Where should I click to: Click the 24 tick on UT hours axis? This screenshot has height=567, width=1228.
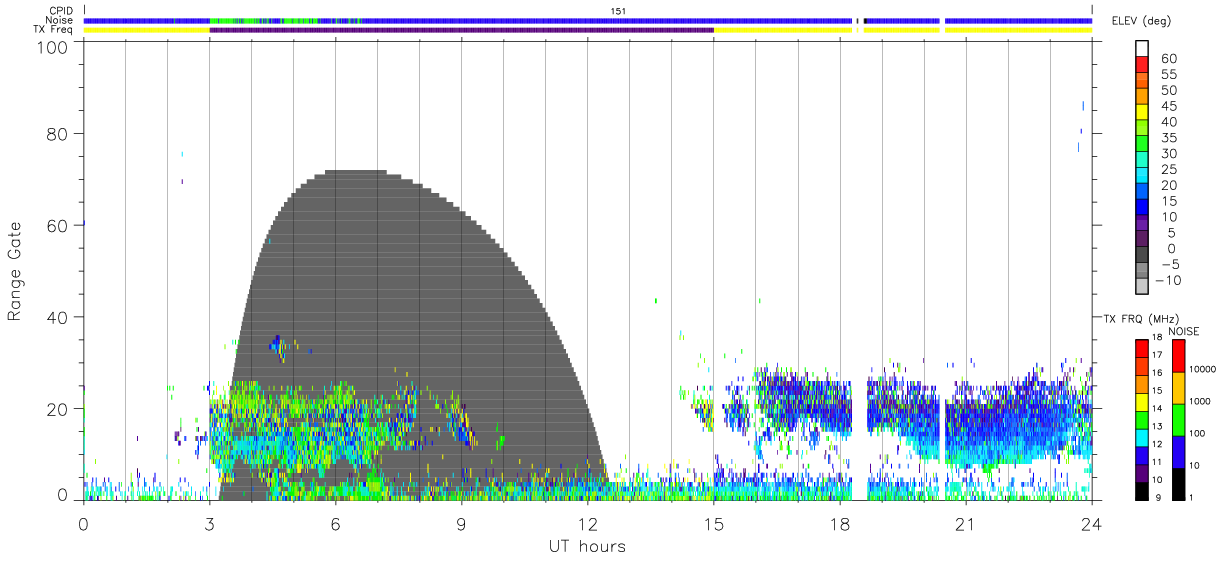click(x=1091, y=523)
